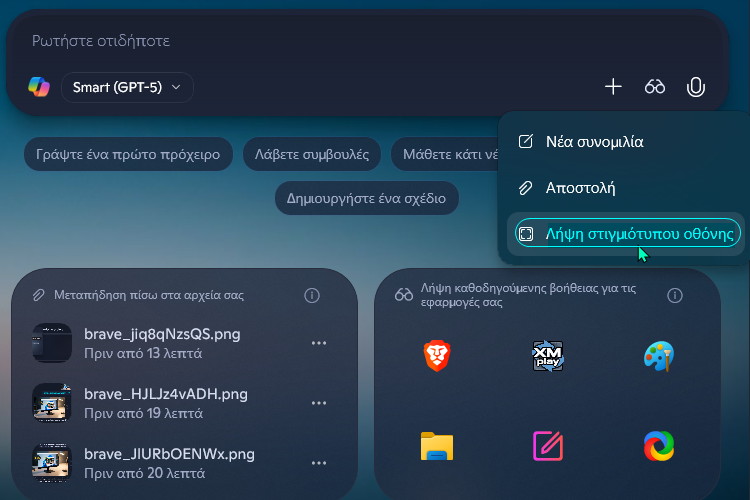Select the Paint palette app icon
Screen dimensions: 750x500
(659, 355)
